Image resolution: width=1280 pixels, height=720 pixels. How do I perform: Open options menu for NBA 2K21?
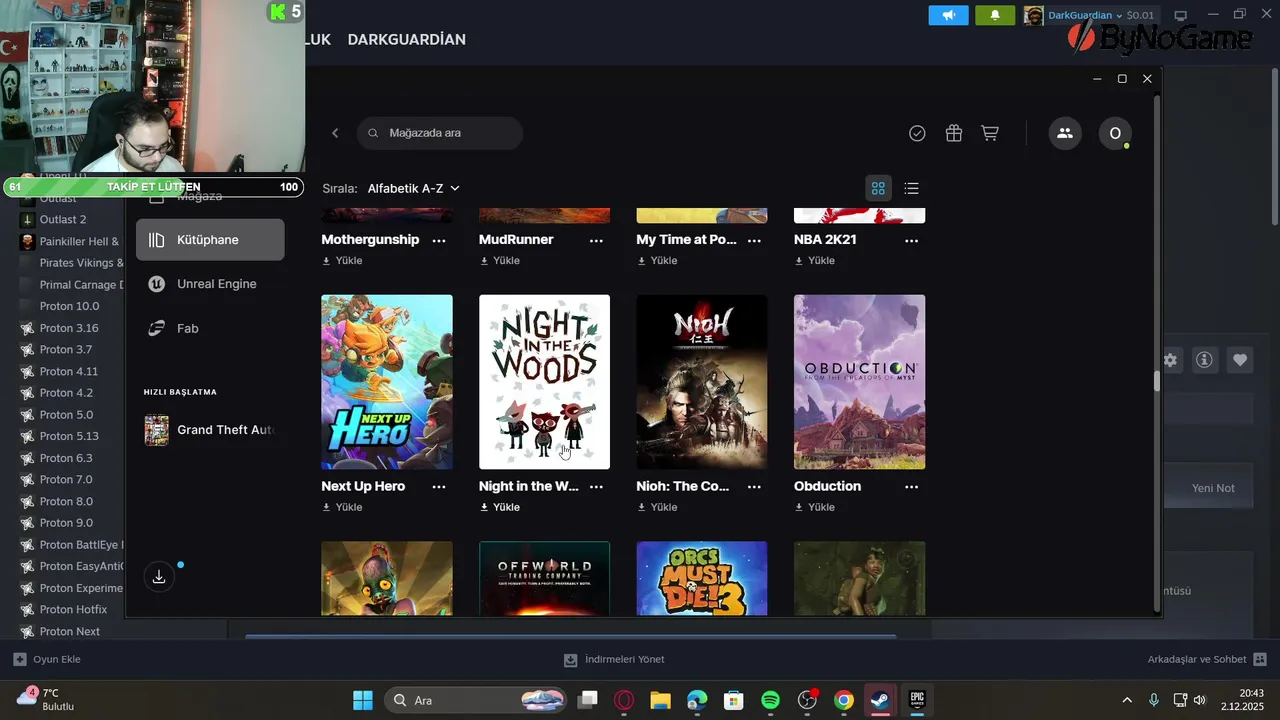click(x=911, y=240)
